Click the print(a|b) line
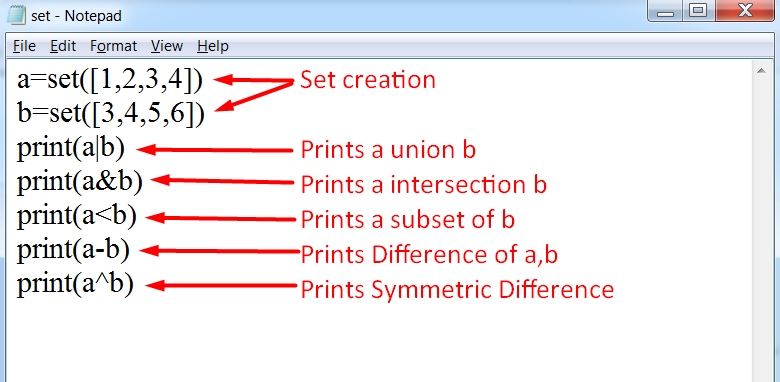The width and height of the screenshot is (780, 382). coord(71,149)
